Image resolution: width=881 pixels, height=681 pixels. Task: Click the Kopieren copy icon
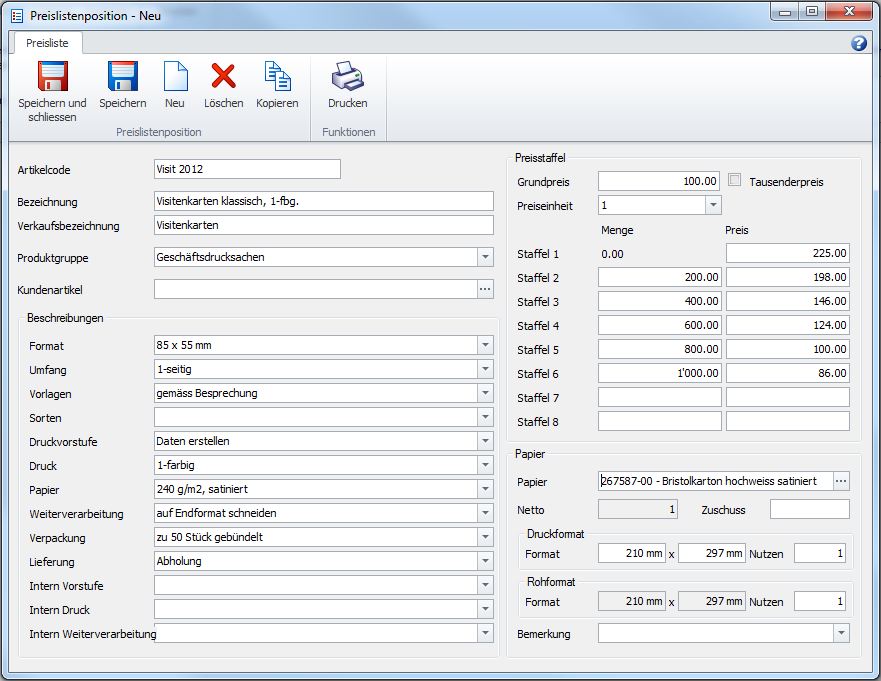(277, 78)
